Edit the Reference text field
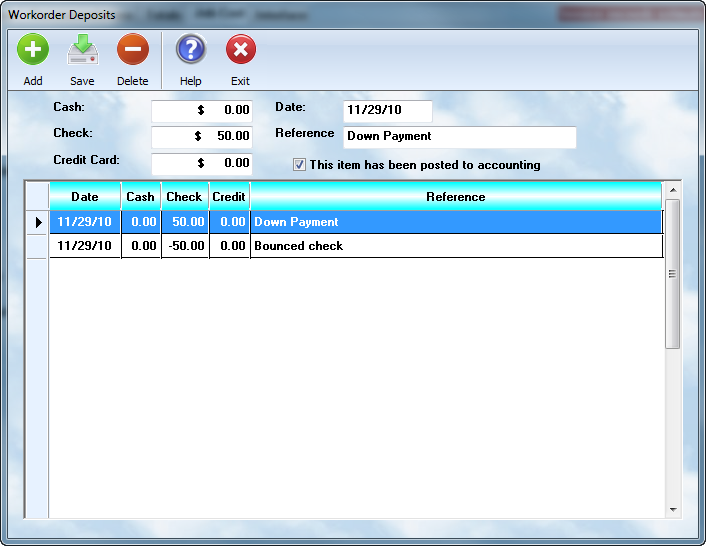The height and width of the screenshot is (546, 706). [x=459, y=137]
